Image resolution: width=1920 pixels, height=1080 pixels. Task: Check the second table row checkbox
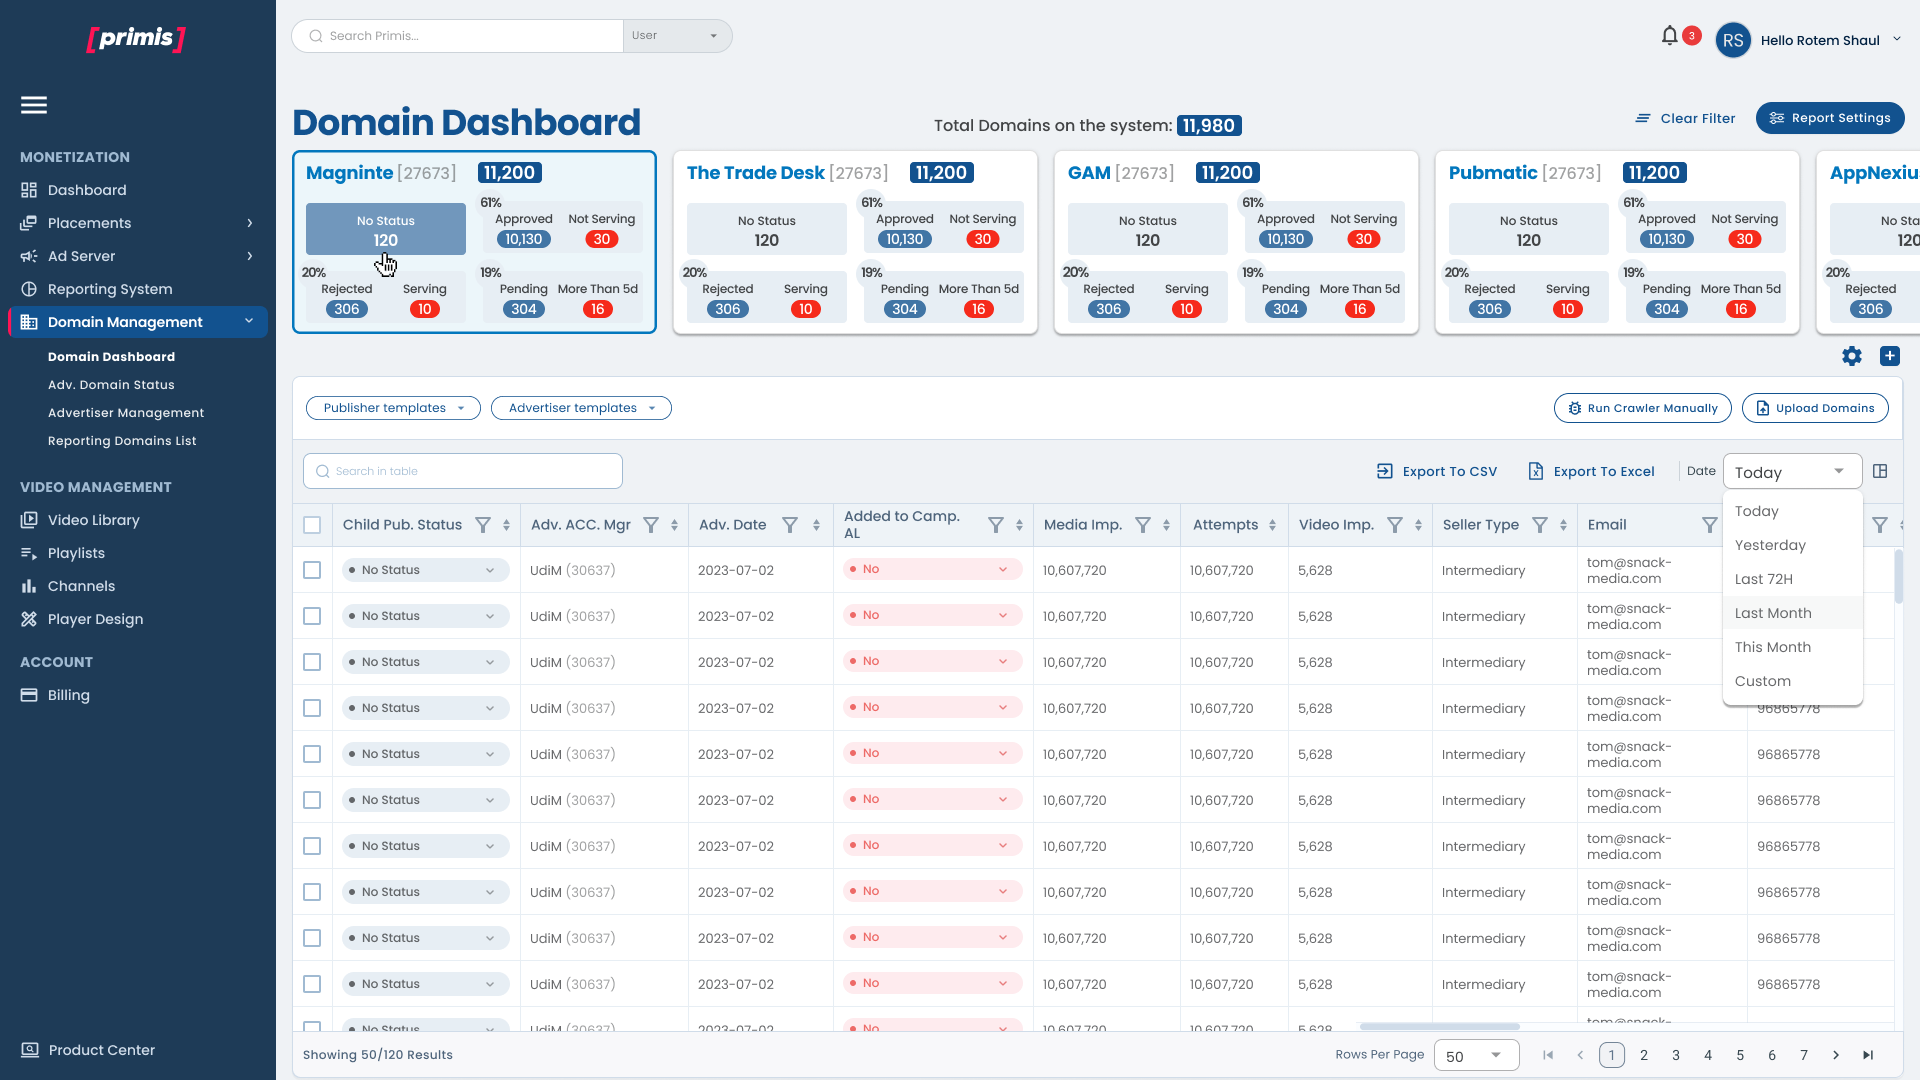click(x=312, y=616)
